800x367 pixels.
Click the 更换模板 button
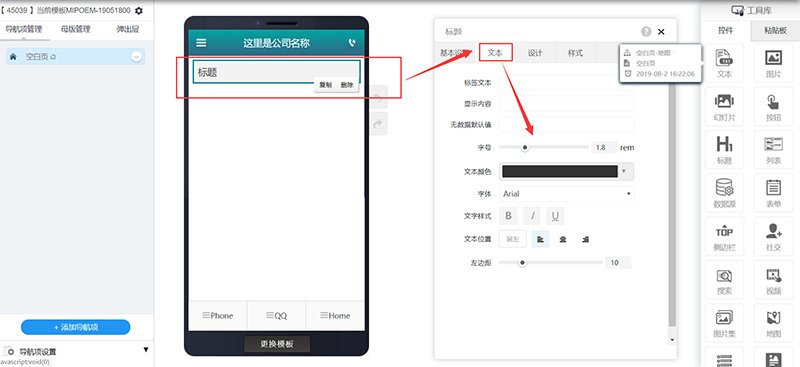[277, 344]
